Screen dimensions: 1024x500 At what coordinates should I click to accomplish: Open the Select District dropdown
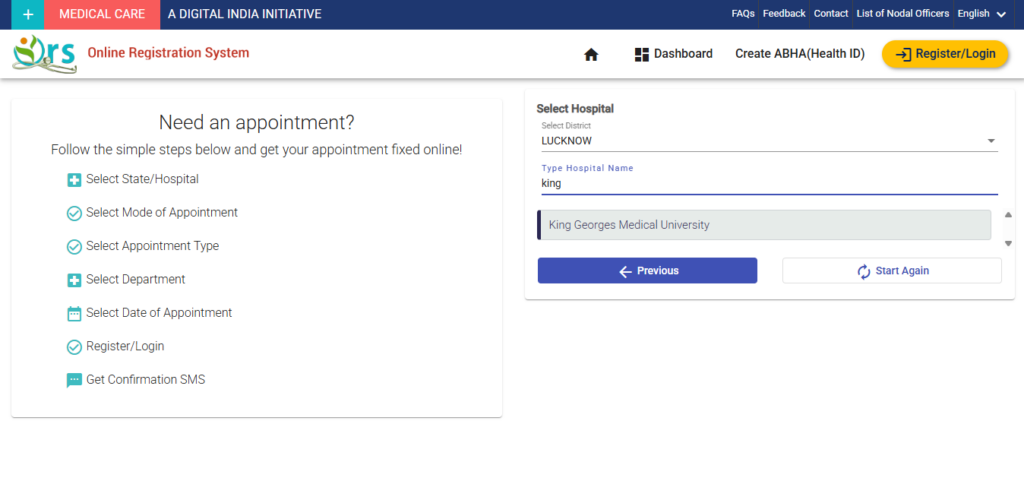point(767,141)
